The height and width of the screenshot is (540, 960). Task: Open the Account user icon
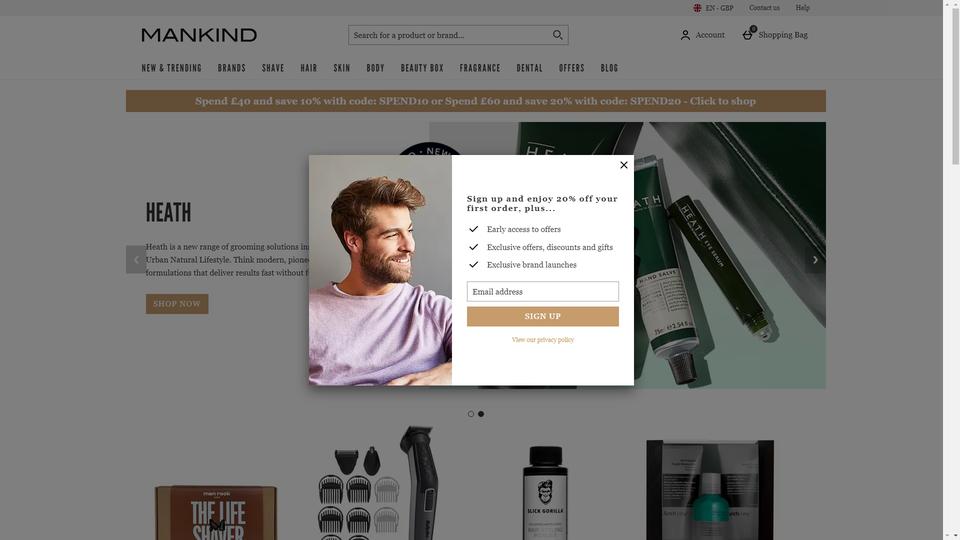[685, 36]
